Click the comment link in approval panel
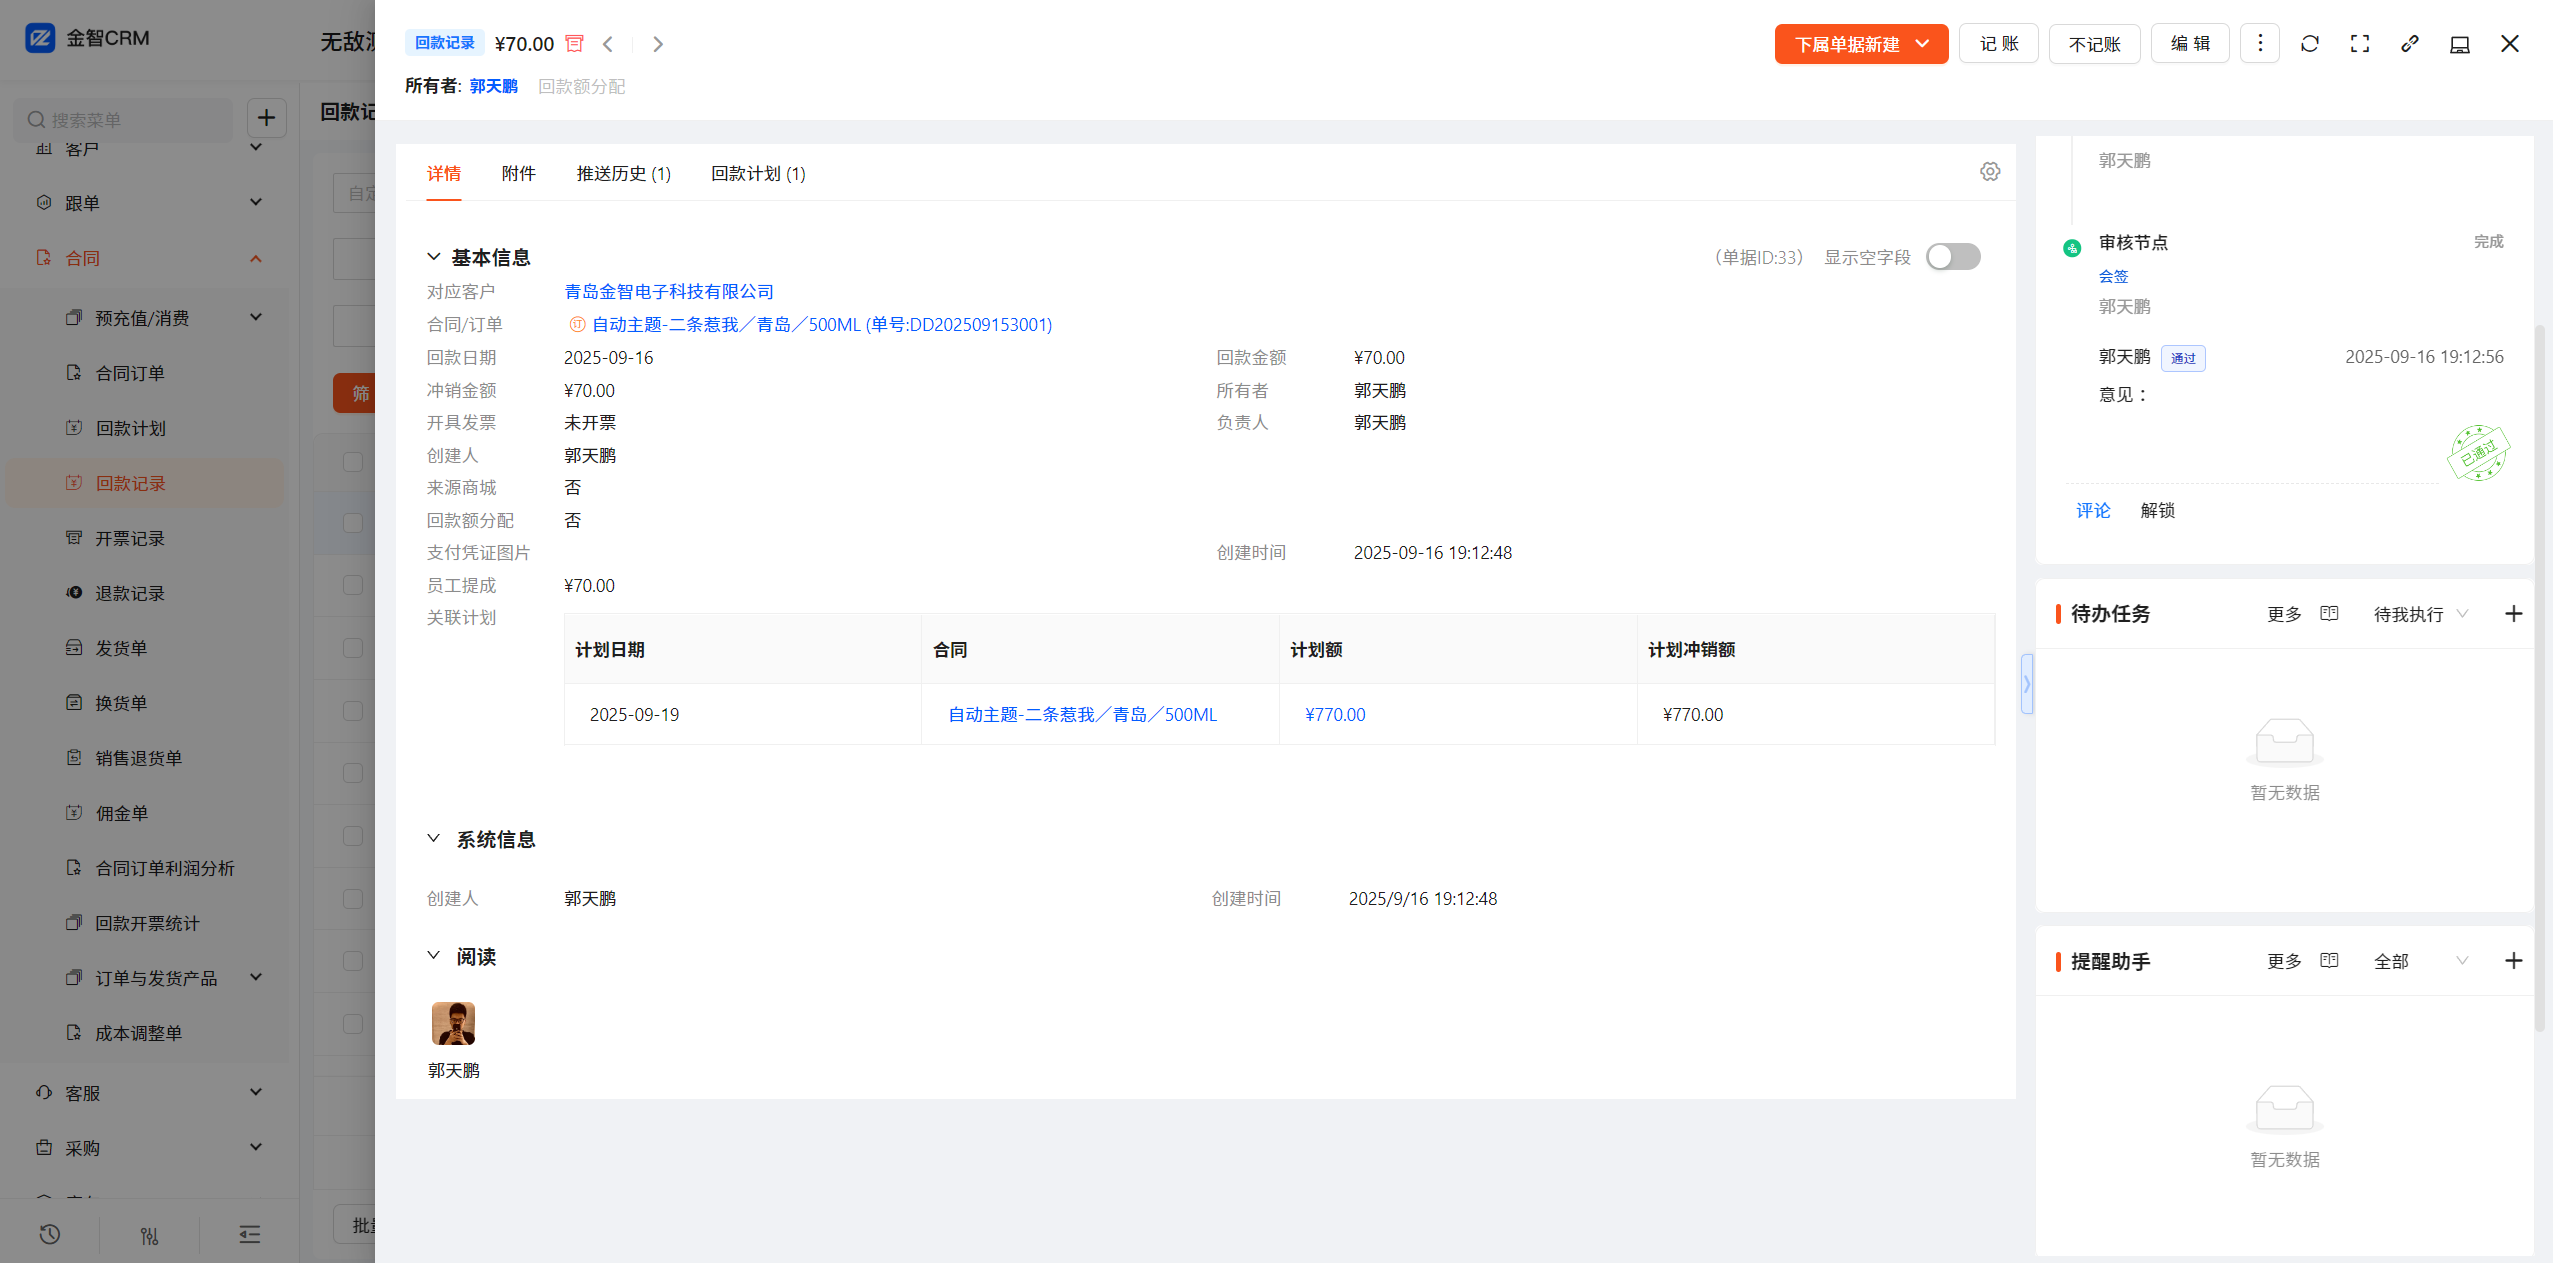 [x=2092, y=511]
